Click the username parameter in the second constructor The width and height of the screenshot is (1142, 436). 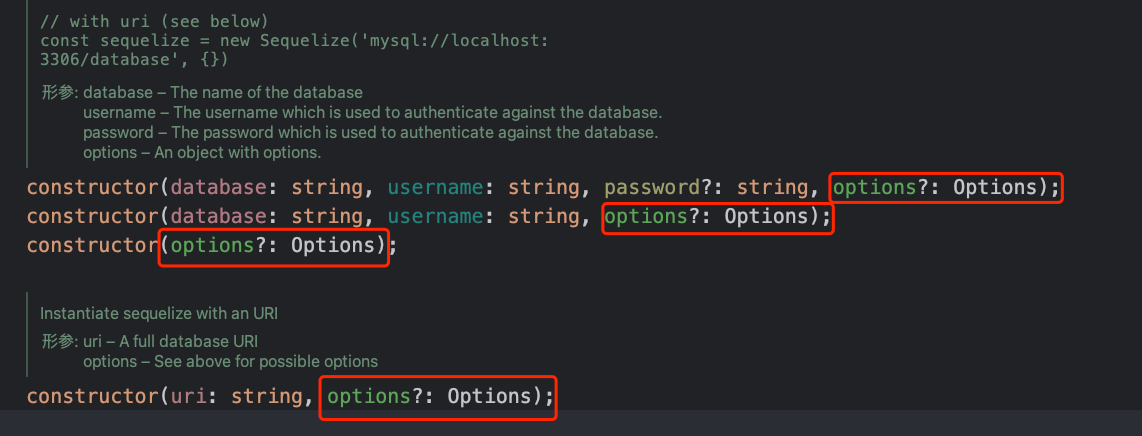click(x=436, y=216)
